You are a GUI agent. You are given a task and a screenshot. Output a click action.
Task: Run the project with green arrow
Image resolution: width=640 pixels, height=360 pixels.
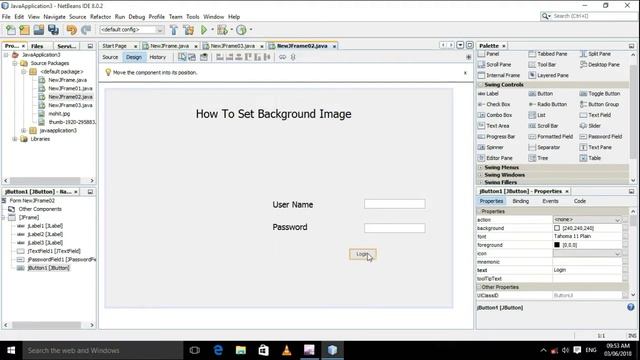tap(204, 30)
